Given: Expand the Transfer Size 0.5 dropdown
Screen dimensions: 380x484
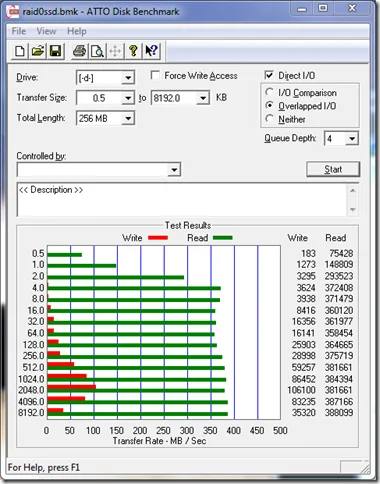Looking at the screenshot, I should point(128,98).
